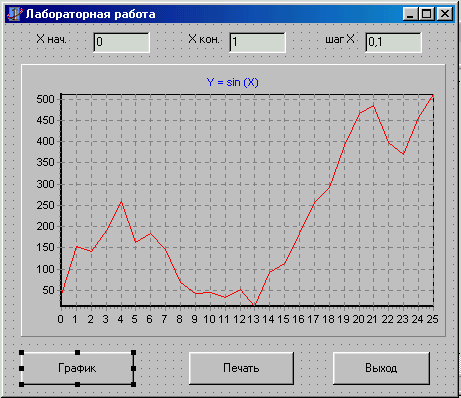The height and width of the screenshot is (398, 461).
Task: Focus the шаг X input field
Action: click(x=393, y=42)
